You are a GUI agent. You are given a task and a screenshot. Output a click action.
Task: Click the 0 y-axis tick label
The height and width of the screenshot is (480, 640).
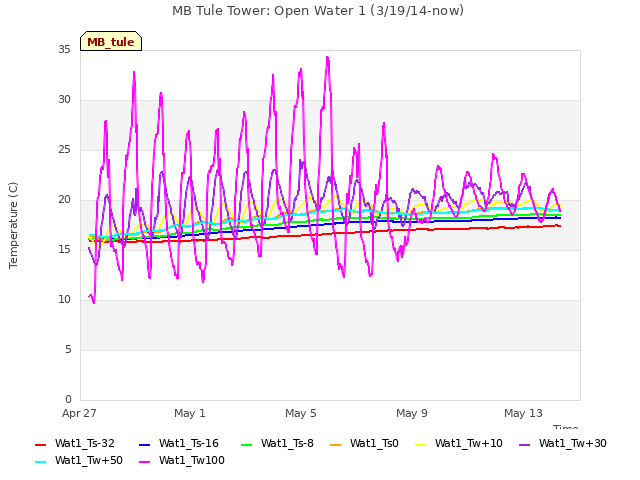pyautogui.click(x=68, y=400)
